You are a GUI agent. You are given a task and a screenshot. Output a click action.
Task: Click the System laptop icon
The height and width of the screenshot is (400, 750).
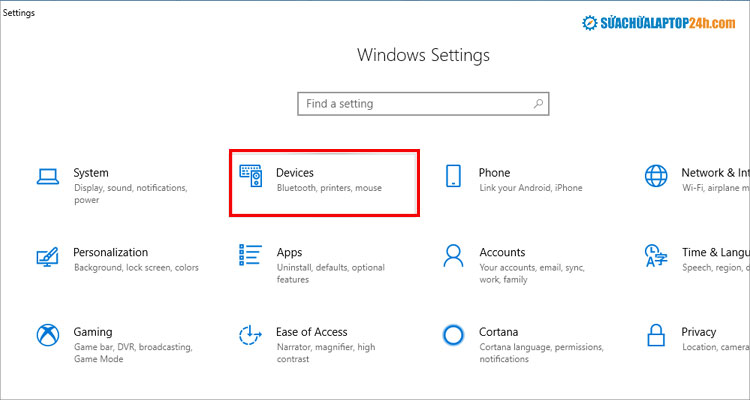click(x=47, y=177)
